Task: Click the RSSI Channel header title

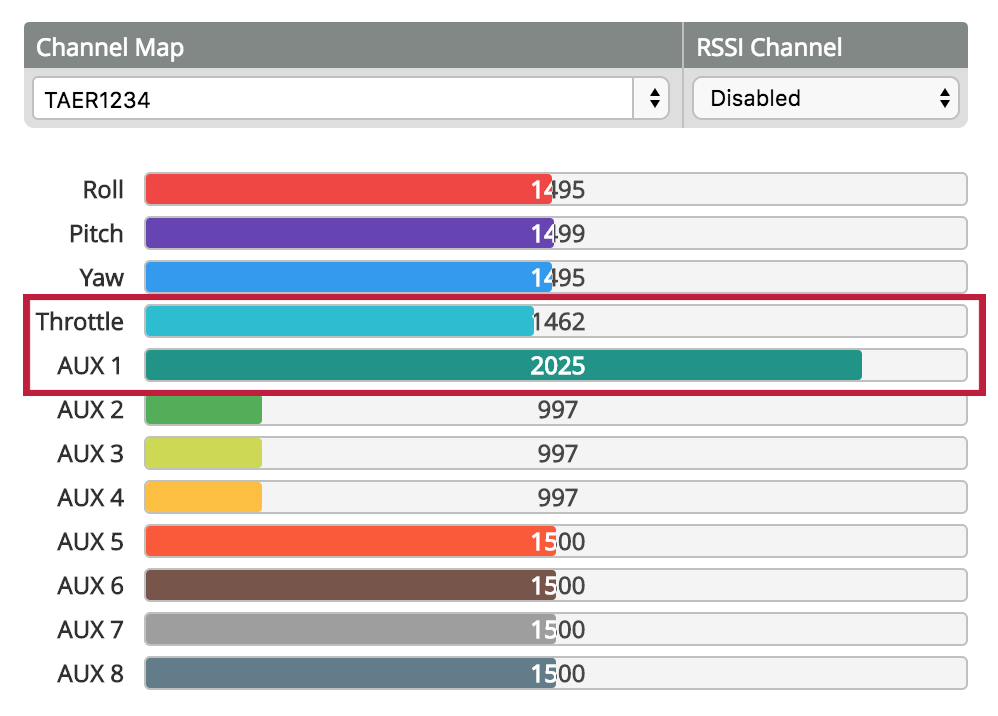Action: (769, 47)
